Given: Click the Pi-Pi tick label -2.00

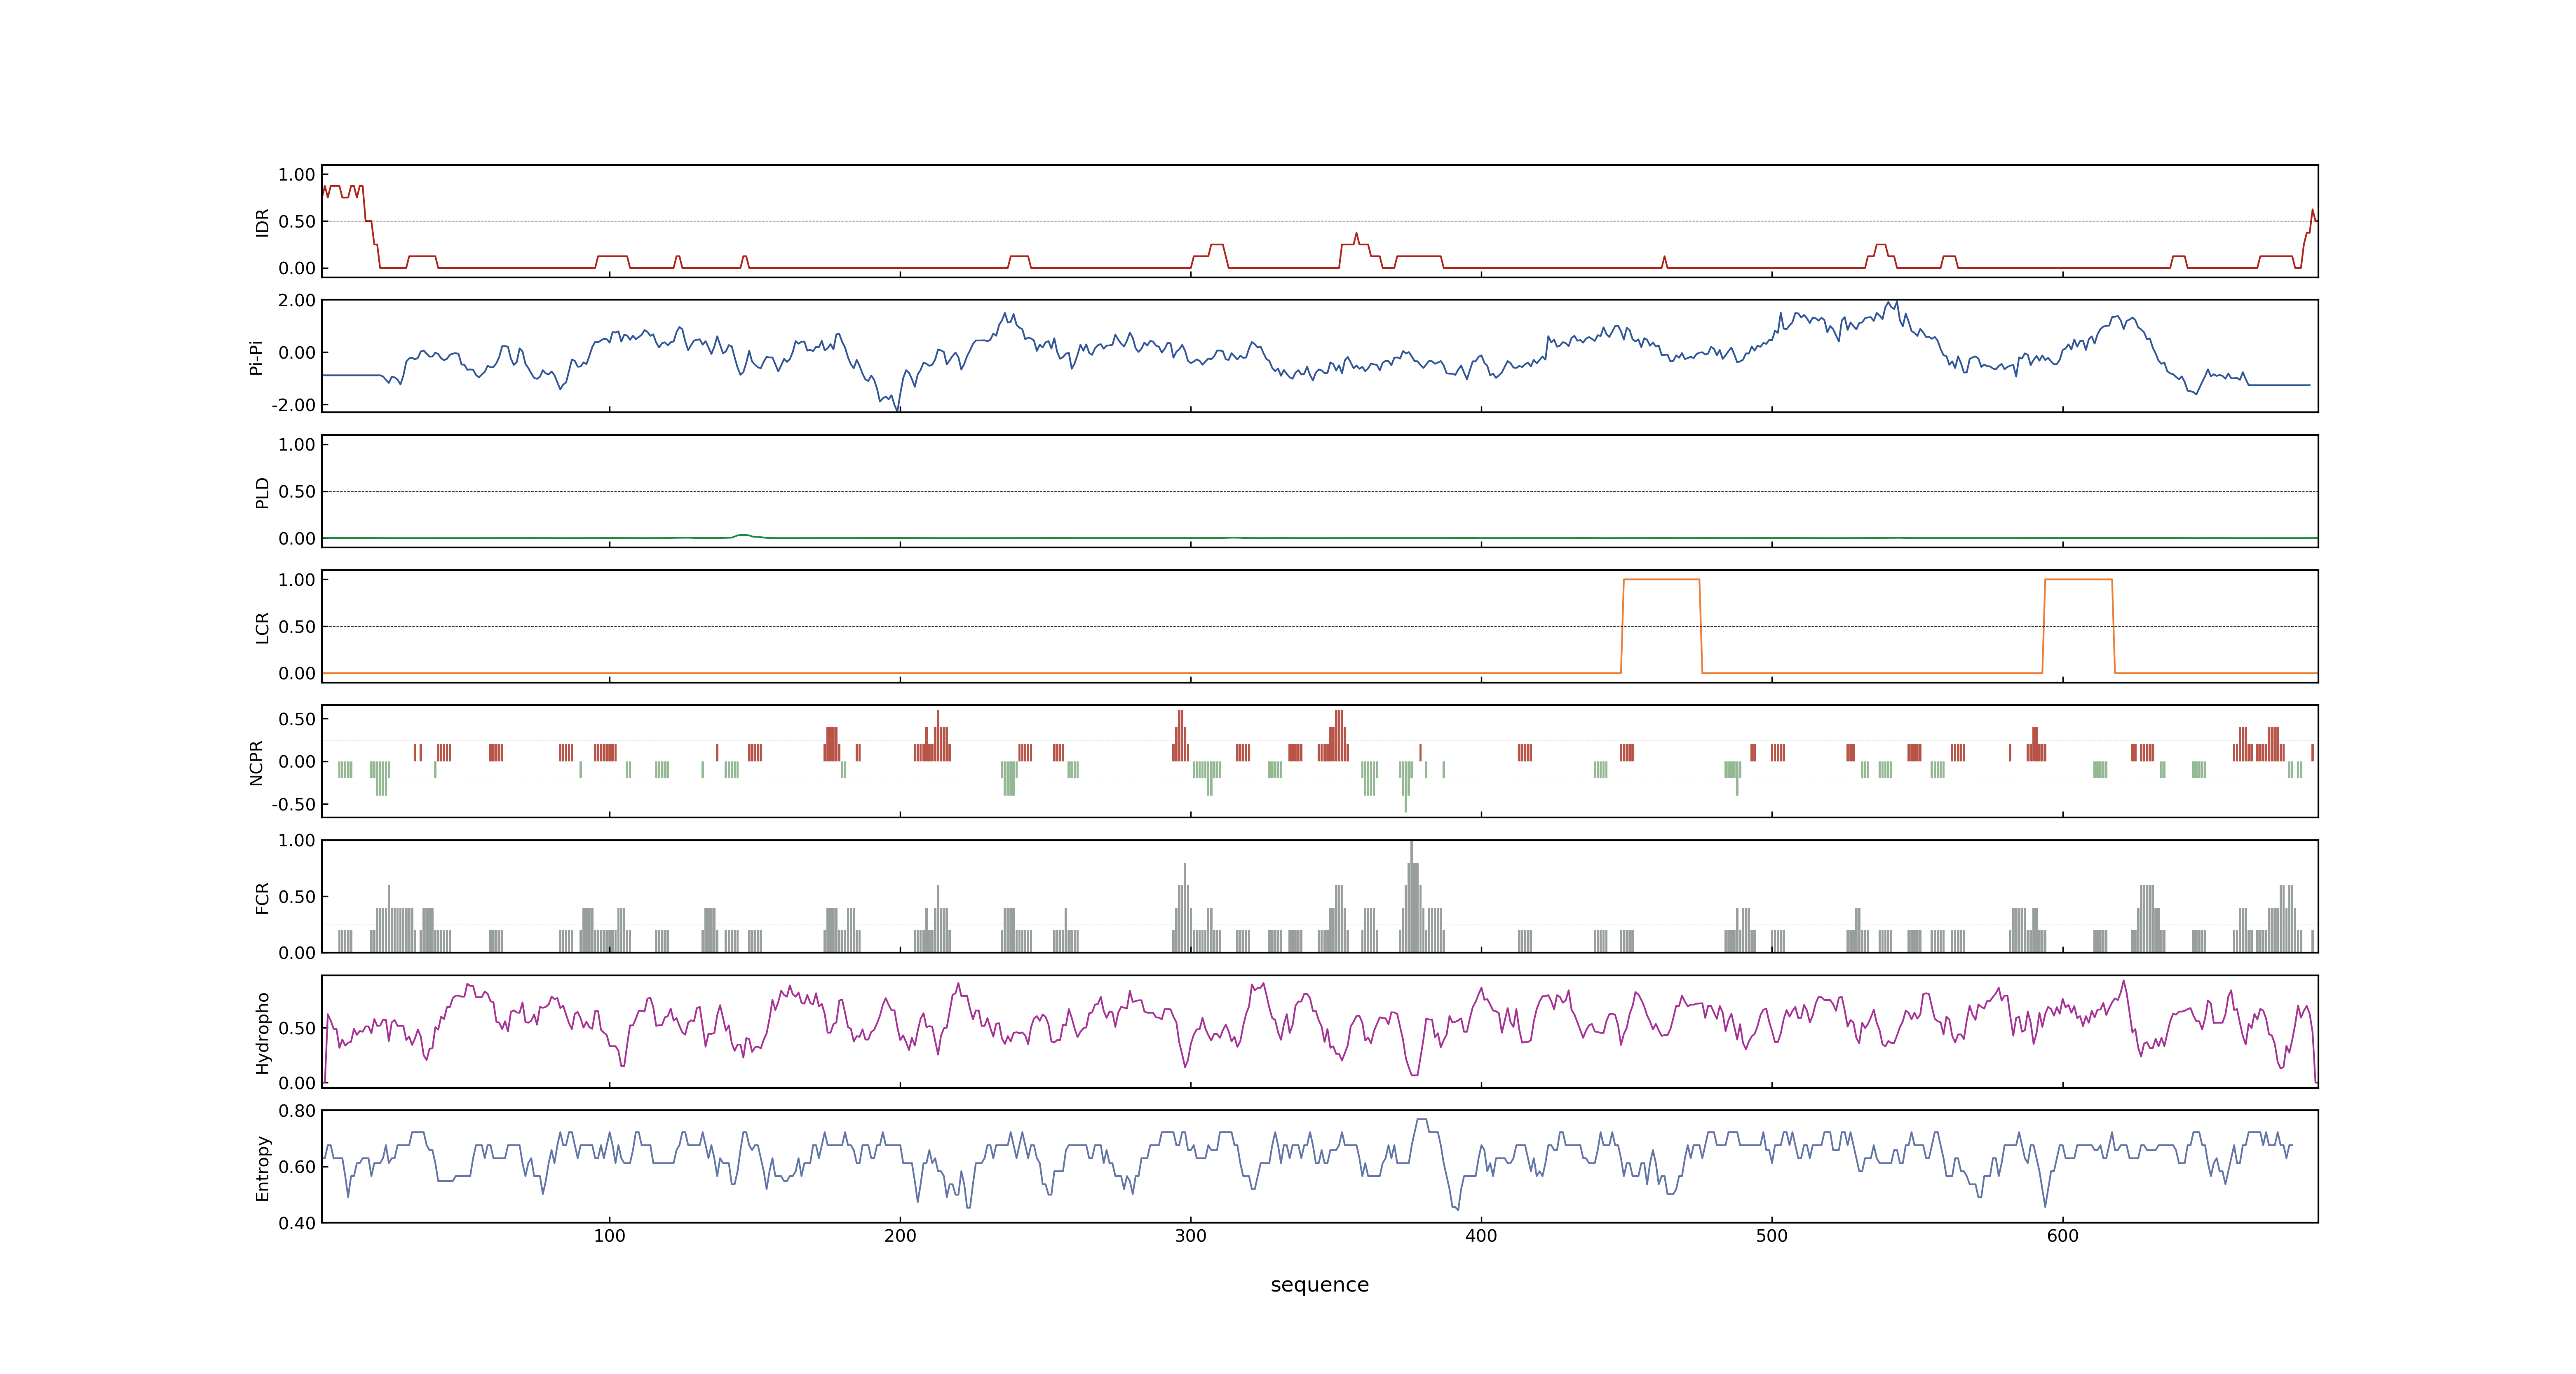Looking at the screenshot, I should coord(293,405).
